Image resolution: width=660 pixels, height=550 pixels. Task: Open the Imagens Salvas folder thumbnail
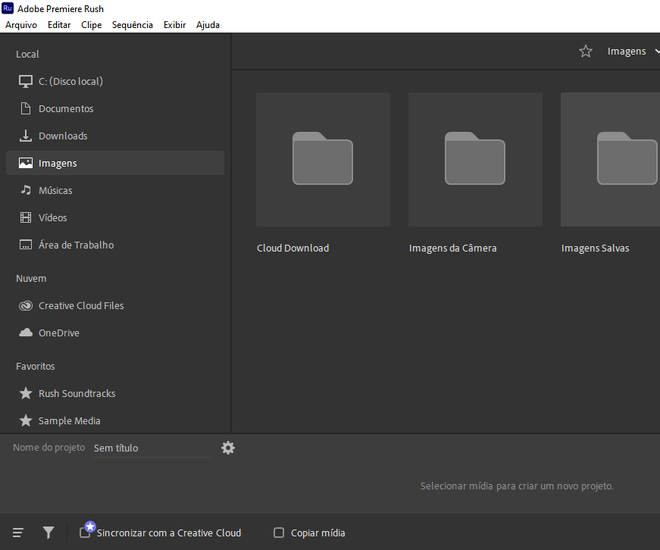point(610,159)
